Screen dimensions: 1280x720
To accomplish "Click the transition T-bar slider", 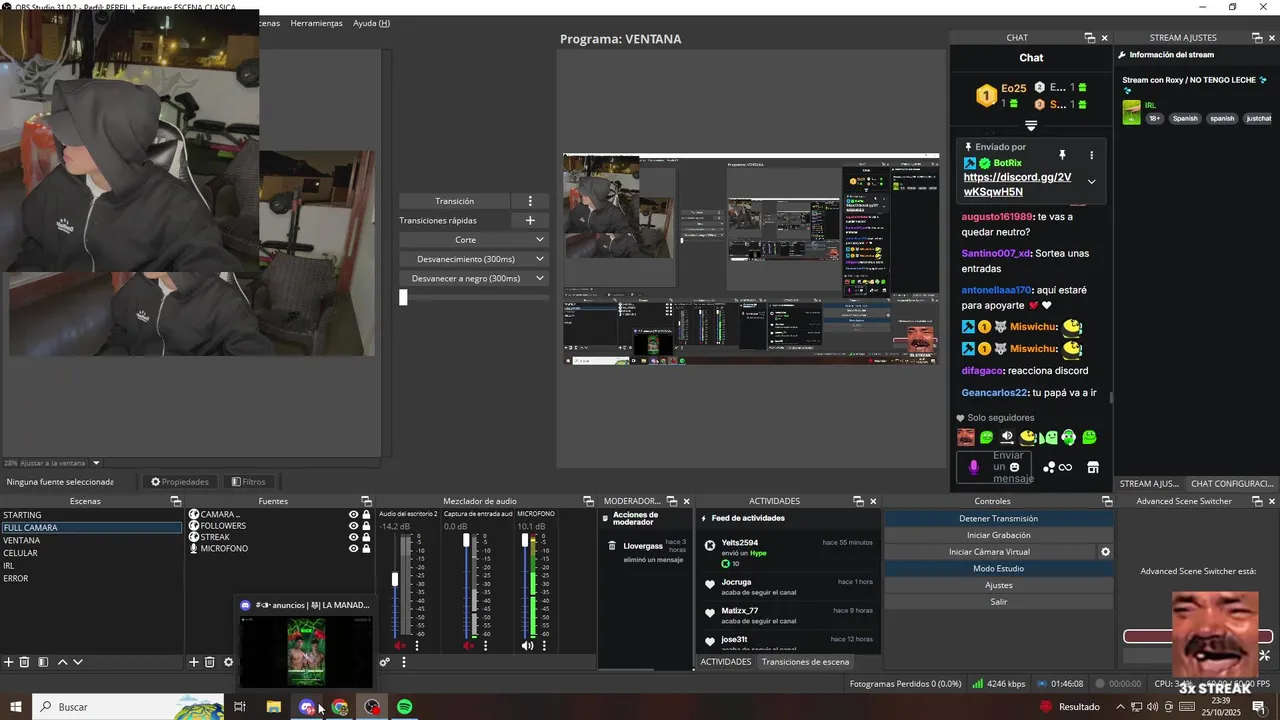I will pyautogui.click(x=403, y=297).
